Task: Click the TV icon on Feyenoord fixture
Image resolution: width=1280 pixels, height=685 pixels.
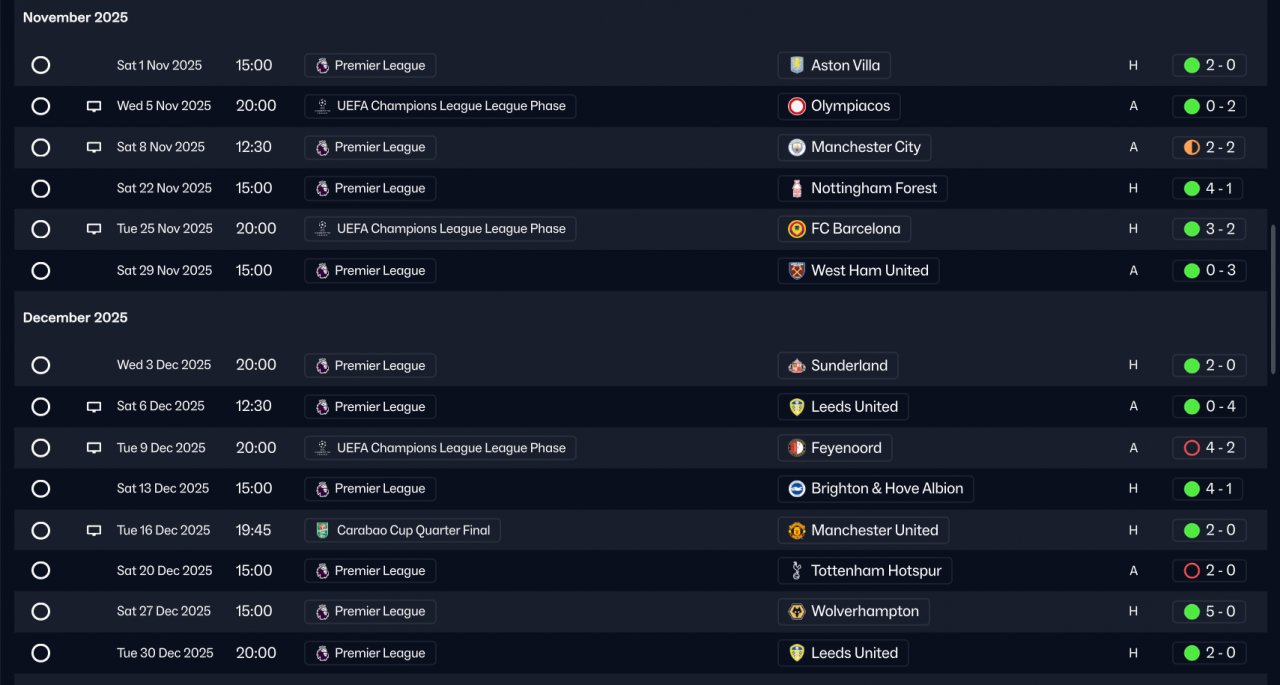Action: click(x=94, y=448)
